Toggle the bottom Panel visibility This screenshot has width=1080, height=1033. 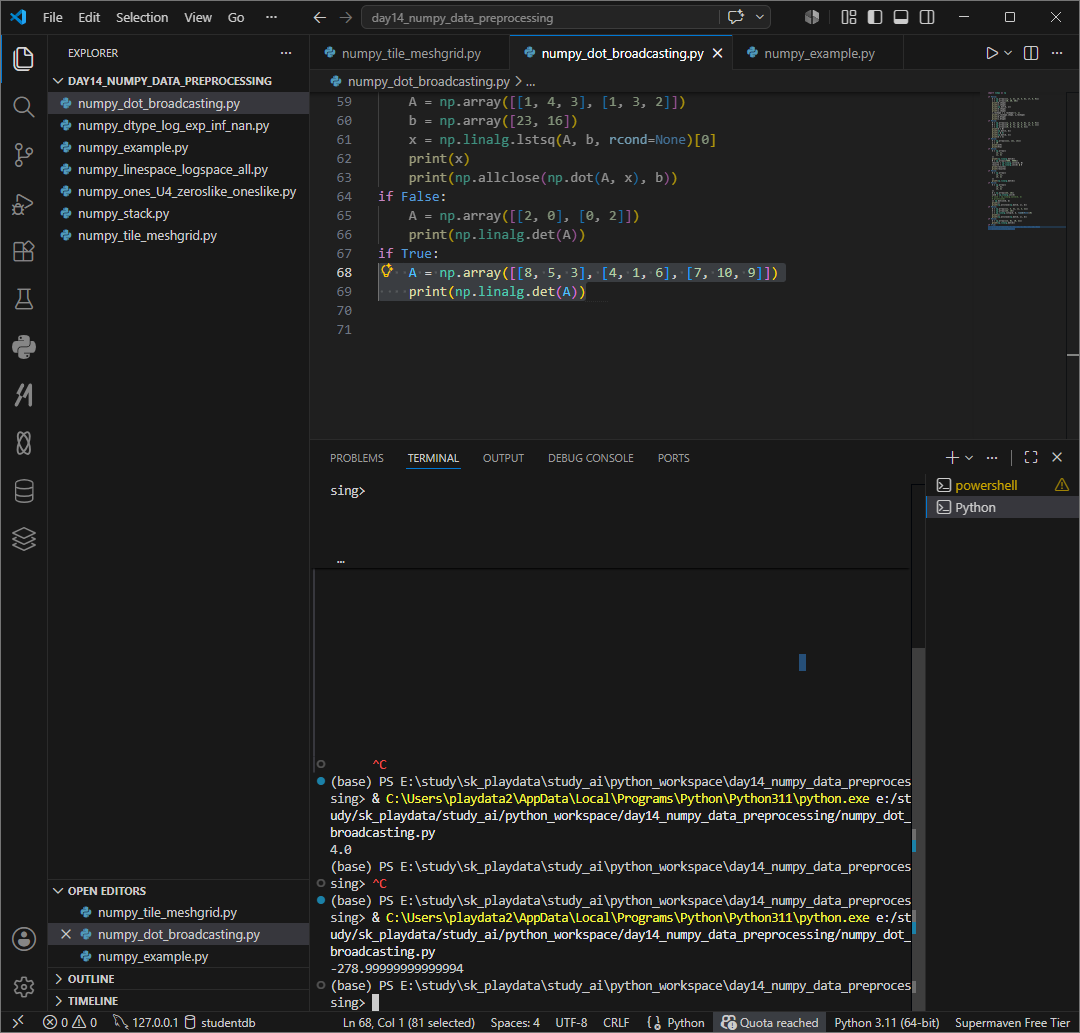click(x=901, y=17)
